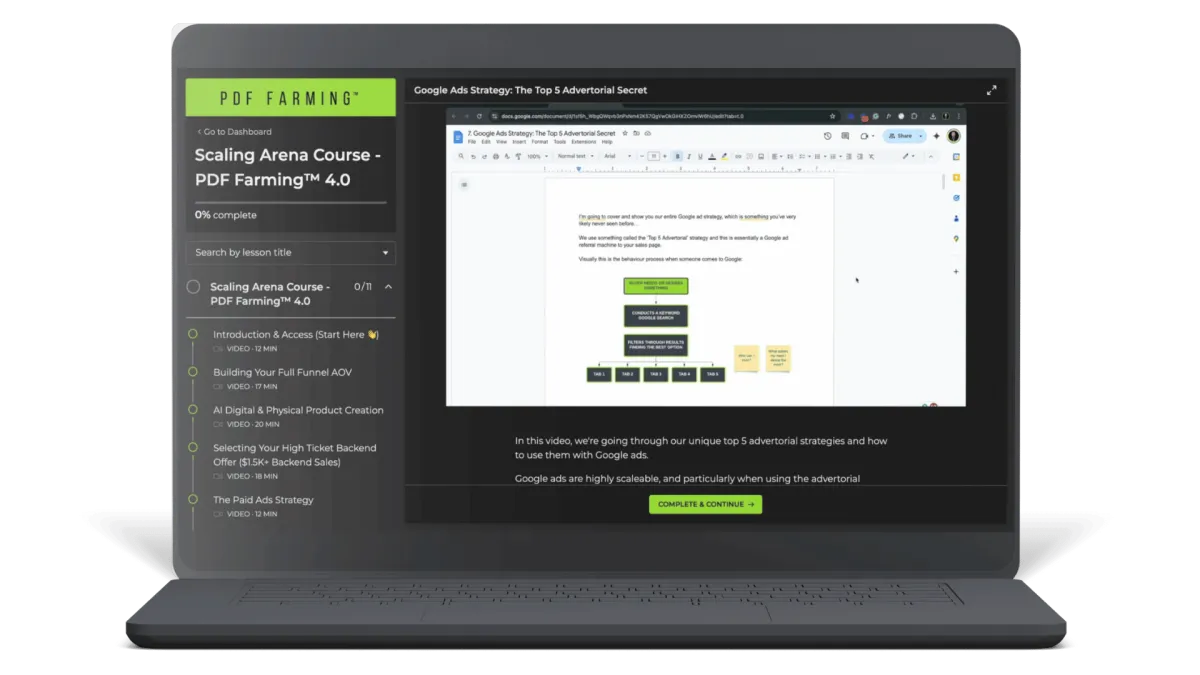Open the View menu in Google Docs
The width and height of the screenshot is (1200, 675).
[502, 142]
